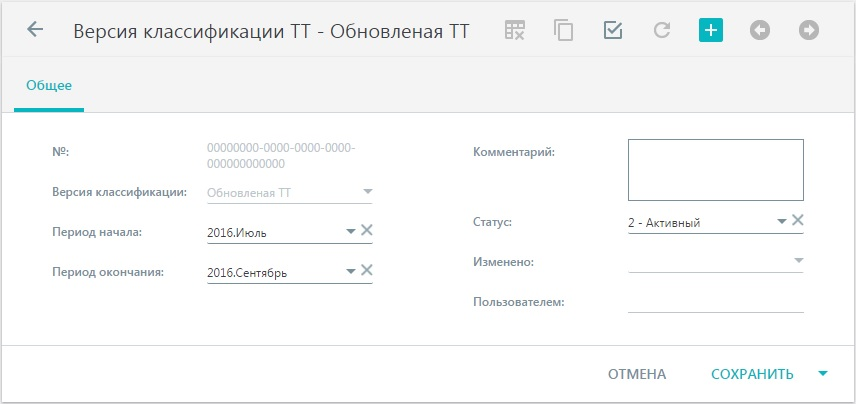Click into the Комментарий text box
This screenshot has height=404, width=856.
coord(716,170)
